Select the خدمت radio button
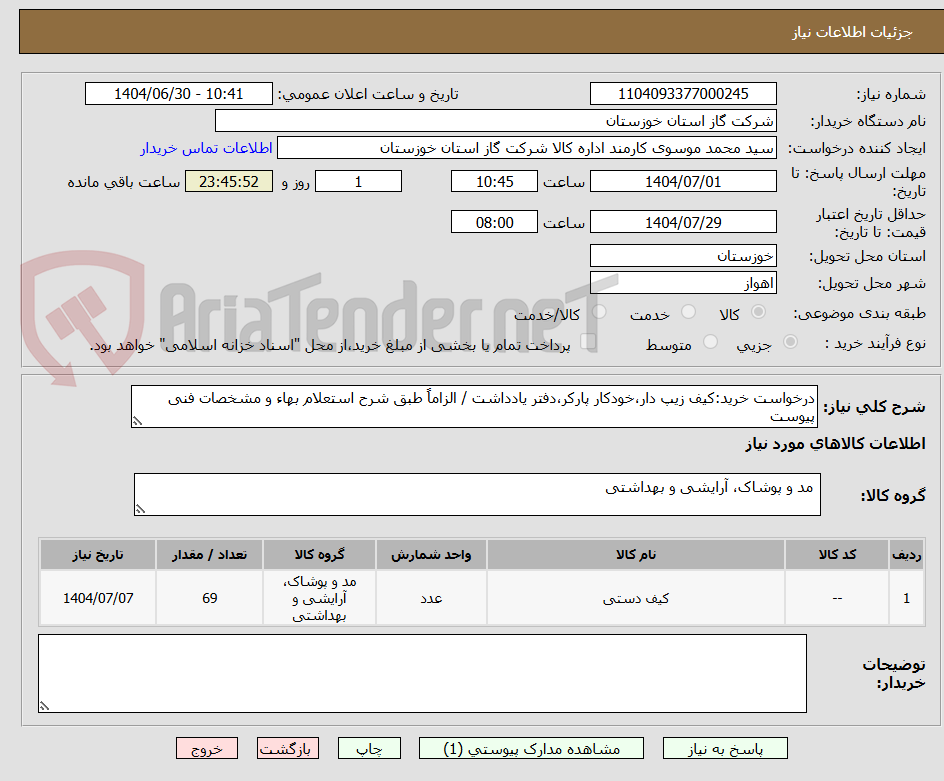Image resolution: width=944 pixels, height=781 pixels. pos(688,312)
